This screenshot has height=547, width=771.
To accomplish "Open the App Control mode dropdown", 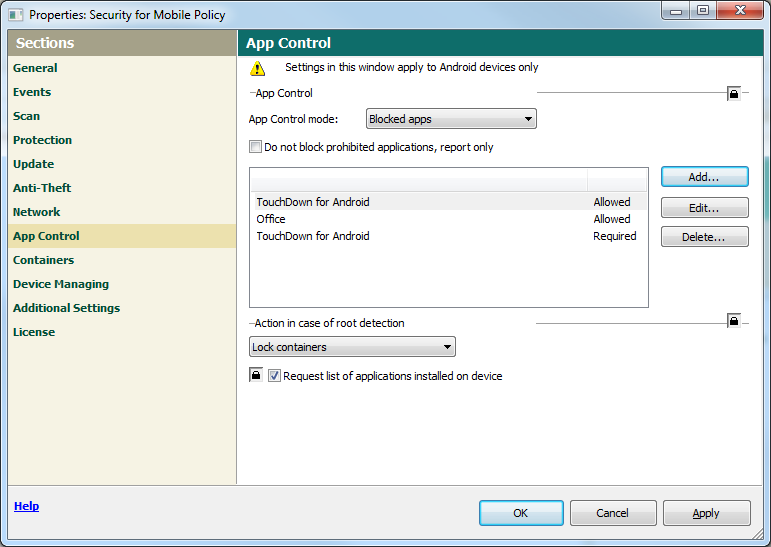I will click(451, 119).
